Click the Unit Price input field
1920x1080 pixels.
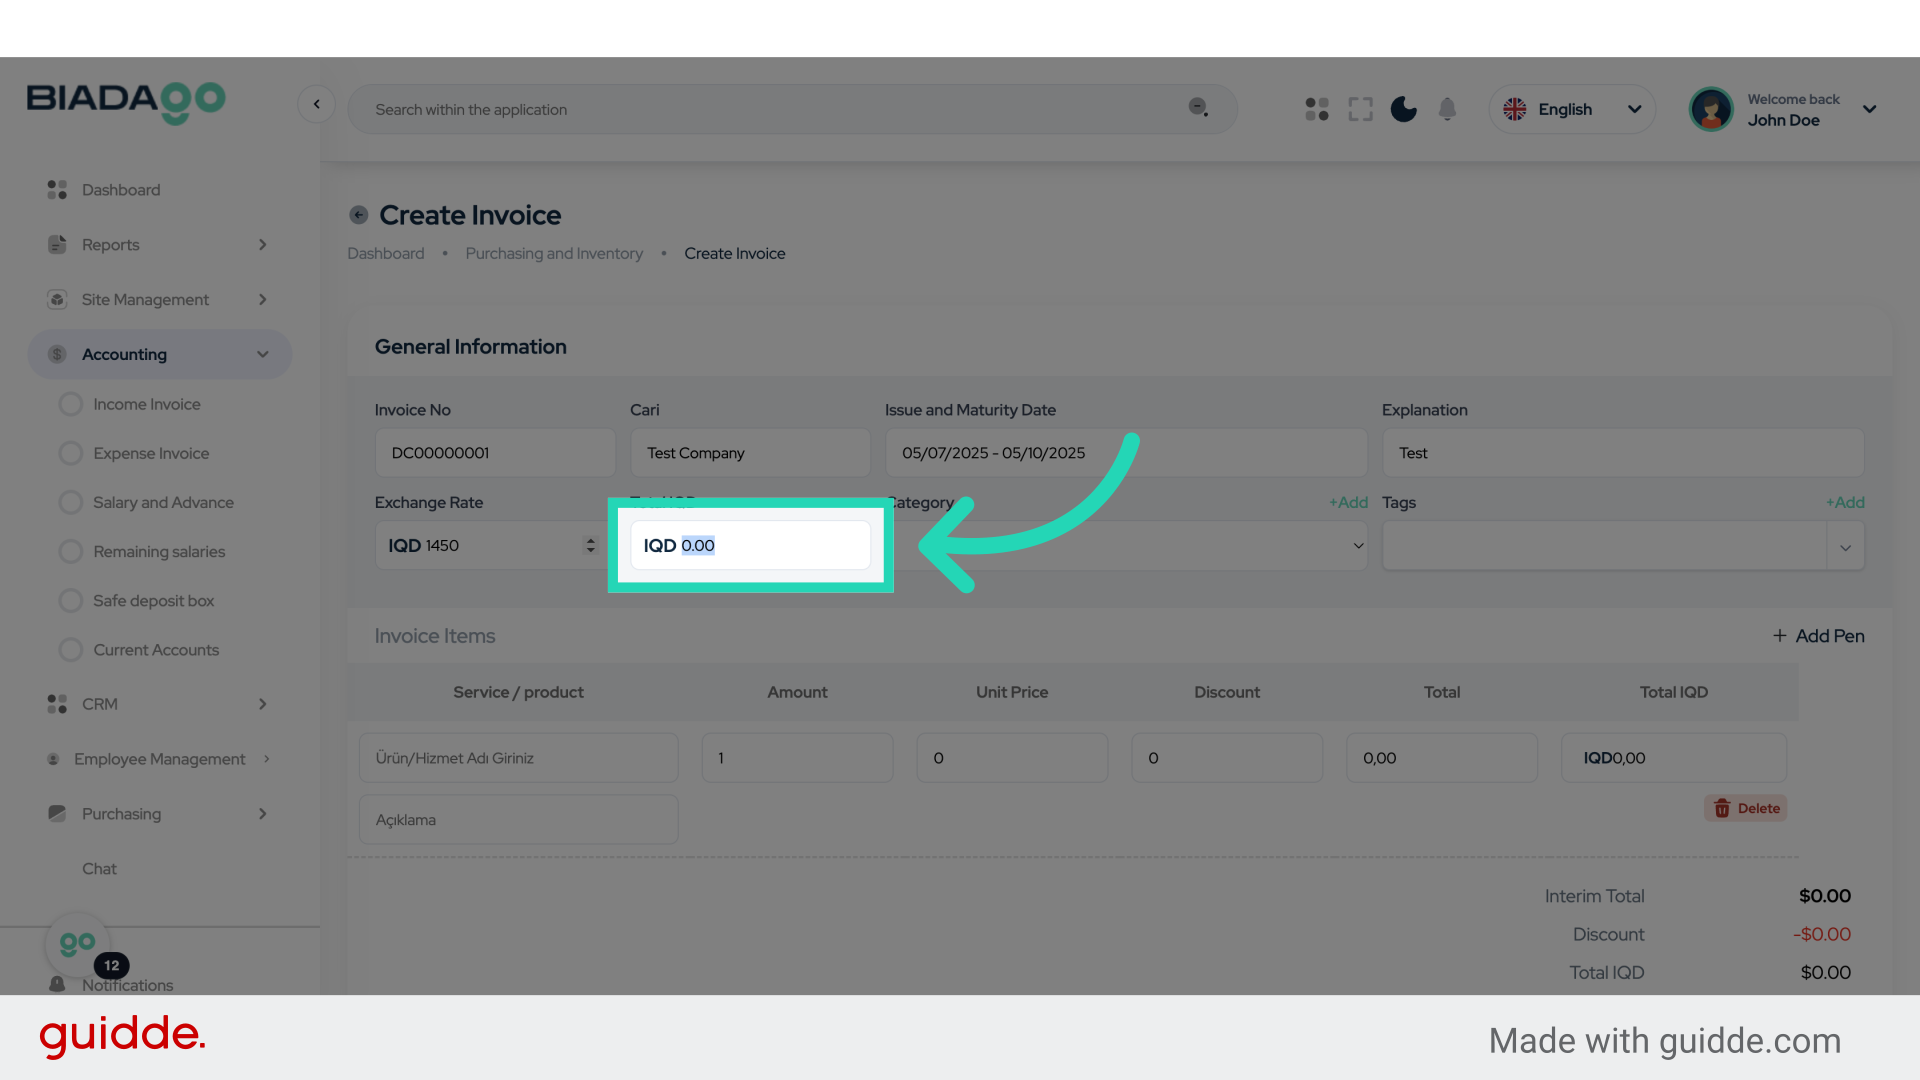pos(1011,758)
